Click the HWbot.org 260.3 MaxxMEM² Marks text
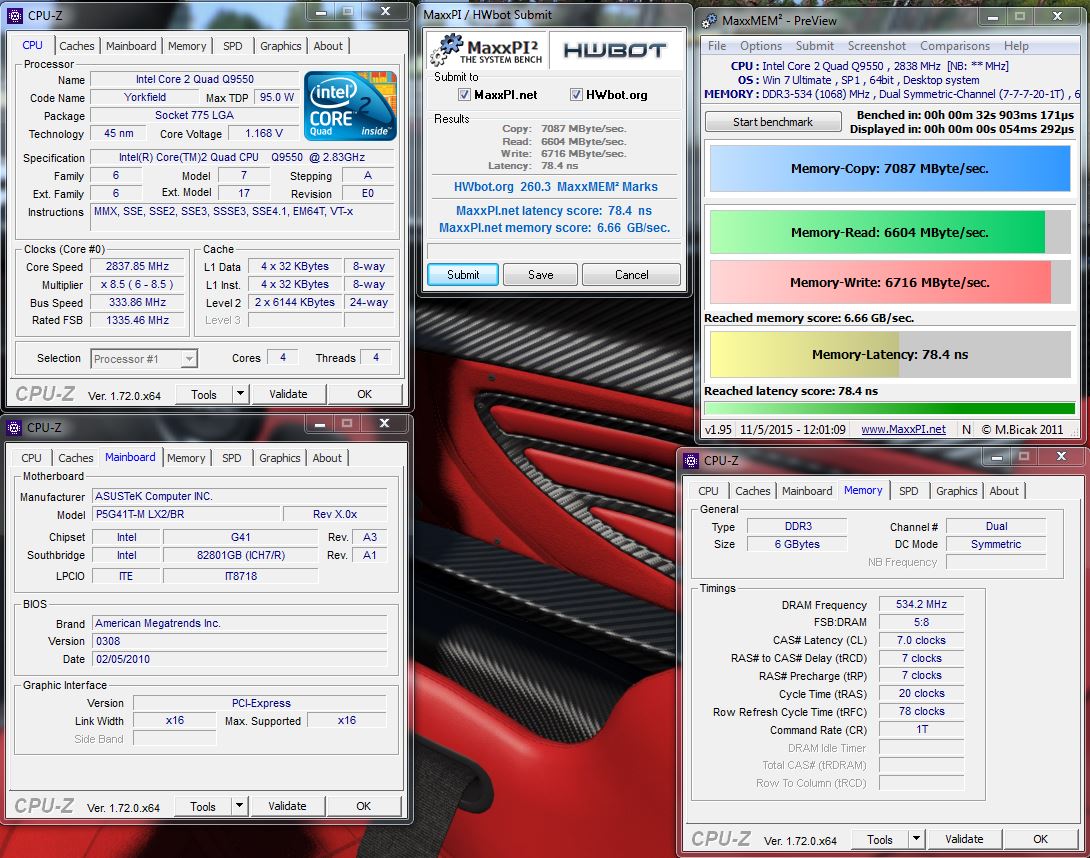The height and width of the screenshot is (858, 1090). click(x=555, y=187)
